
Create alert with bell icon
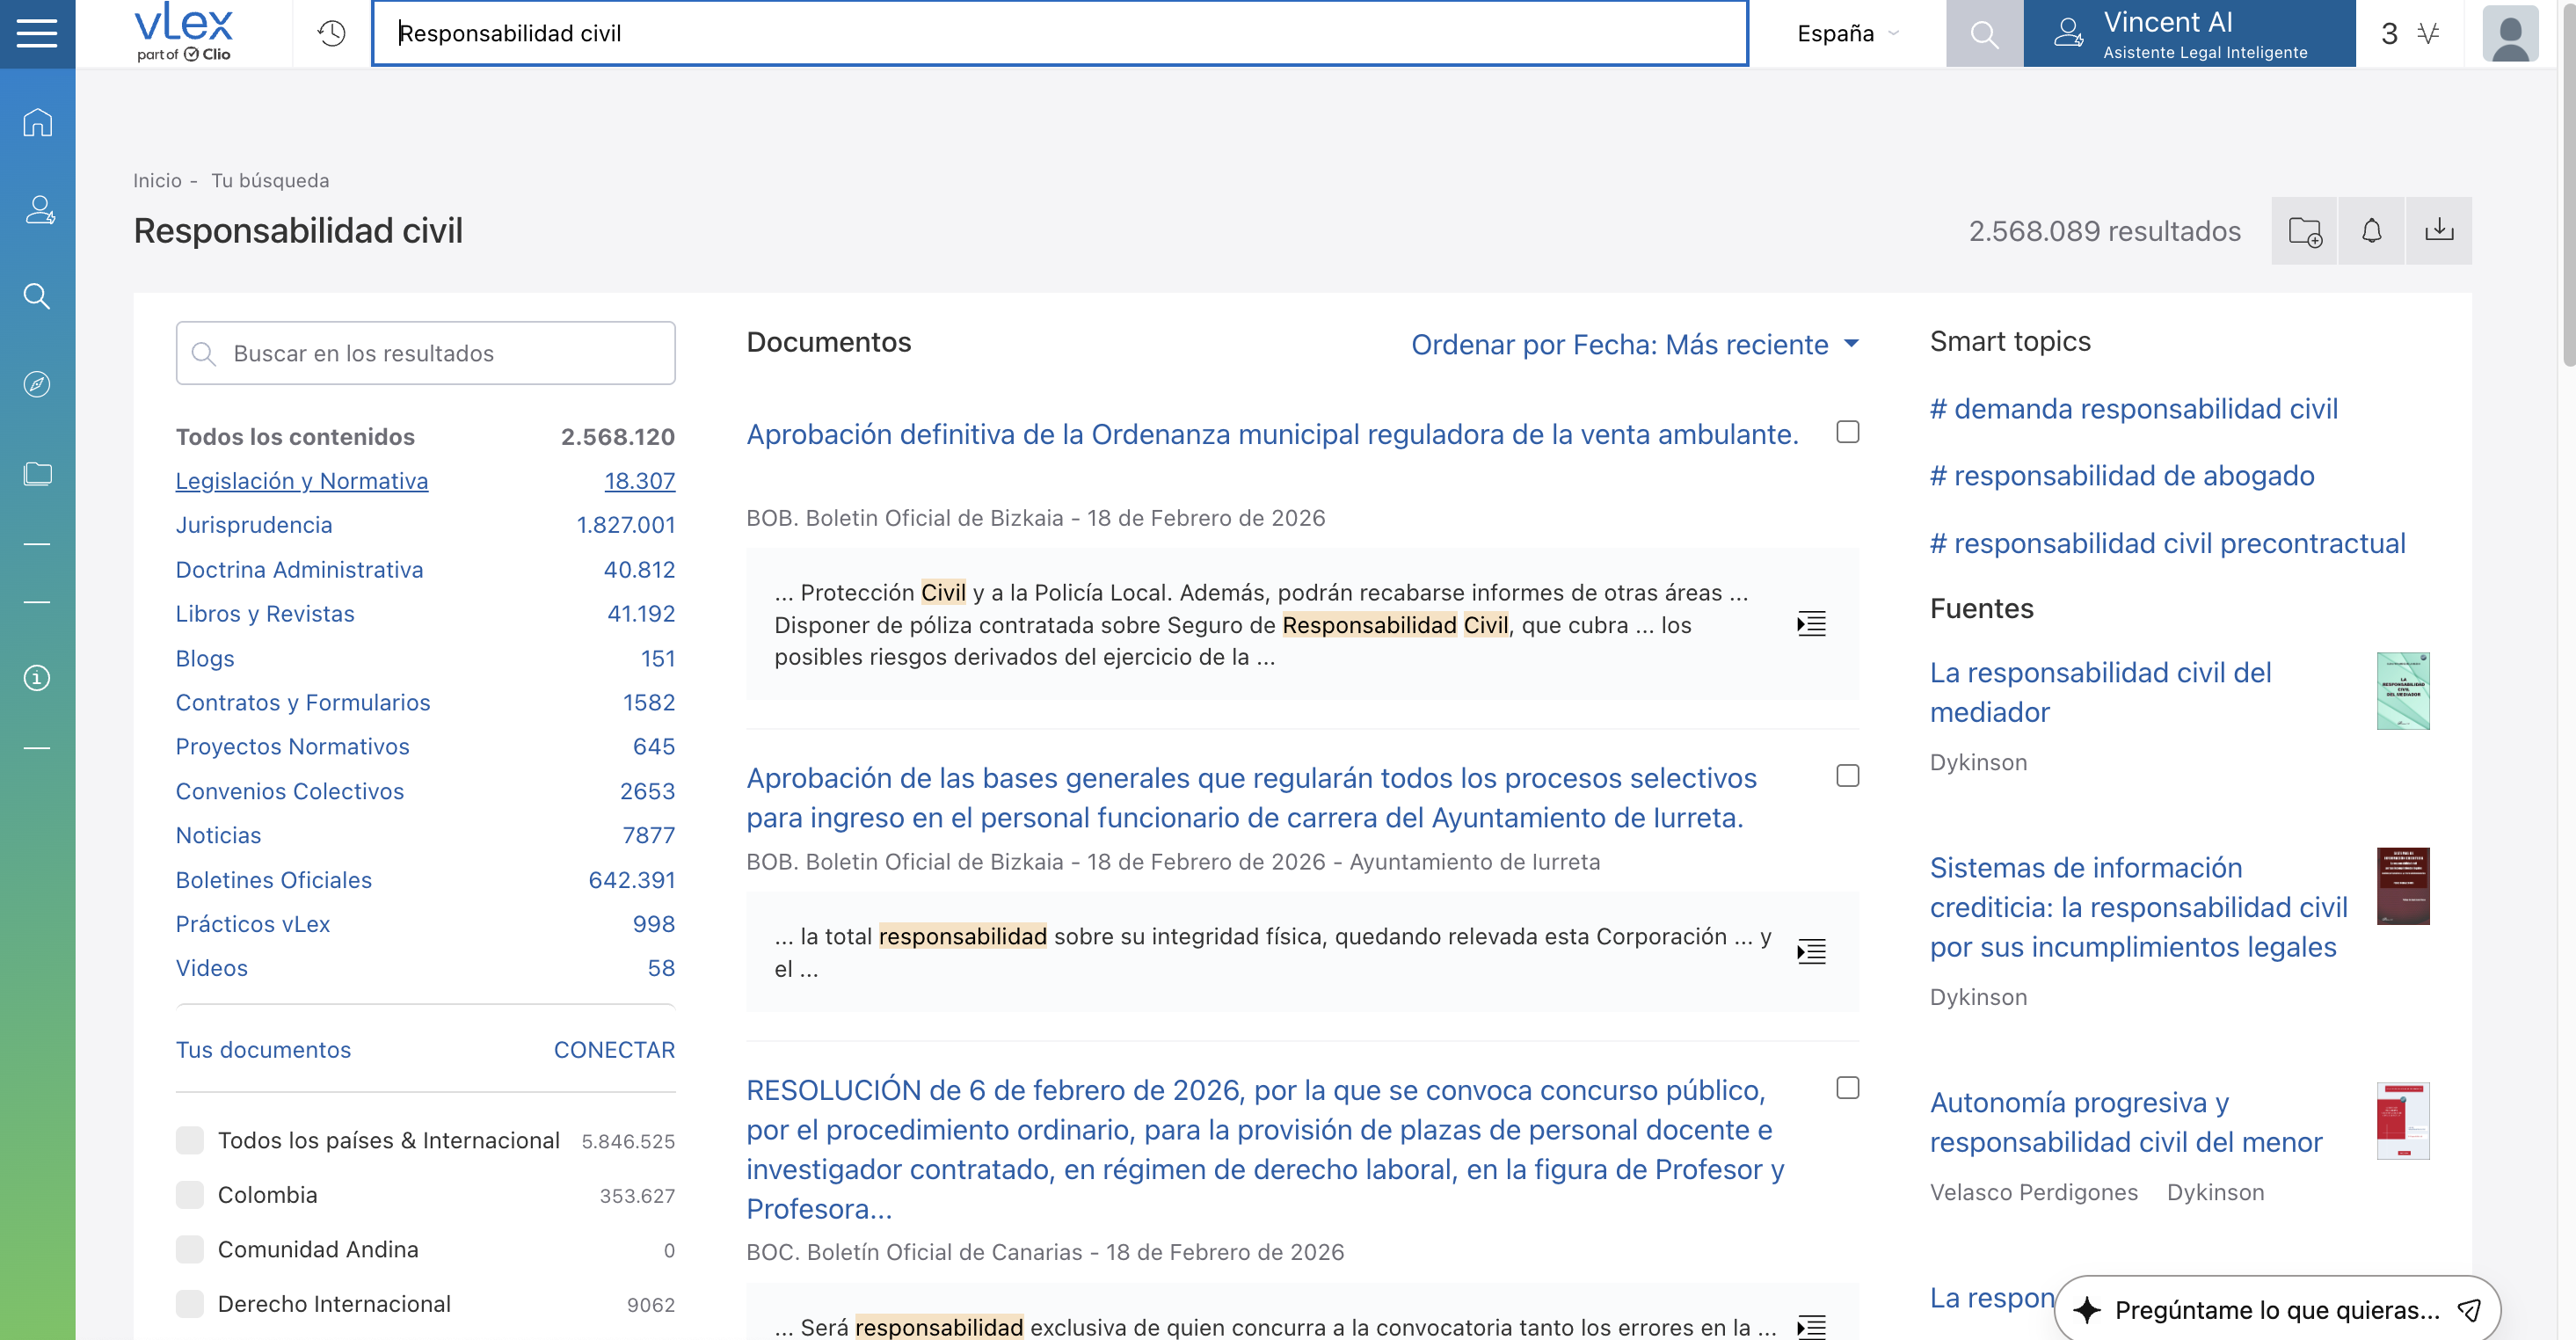click(x=2371, y=231)
